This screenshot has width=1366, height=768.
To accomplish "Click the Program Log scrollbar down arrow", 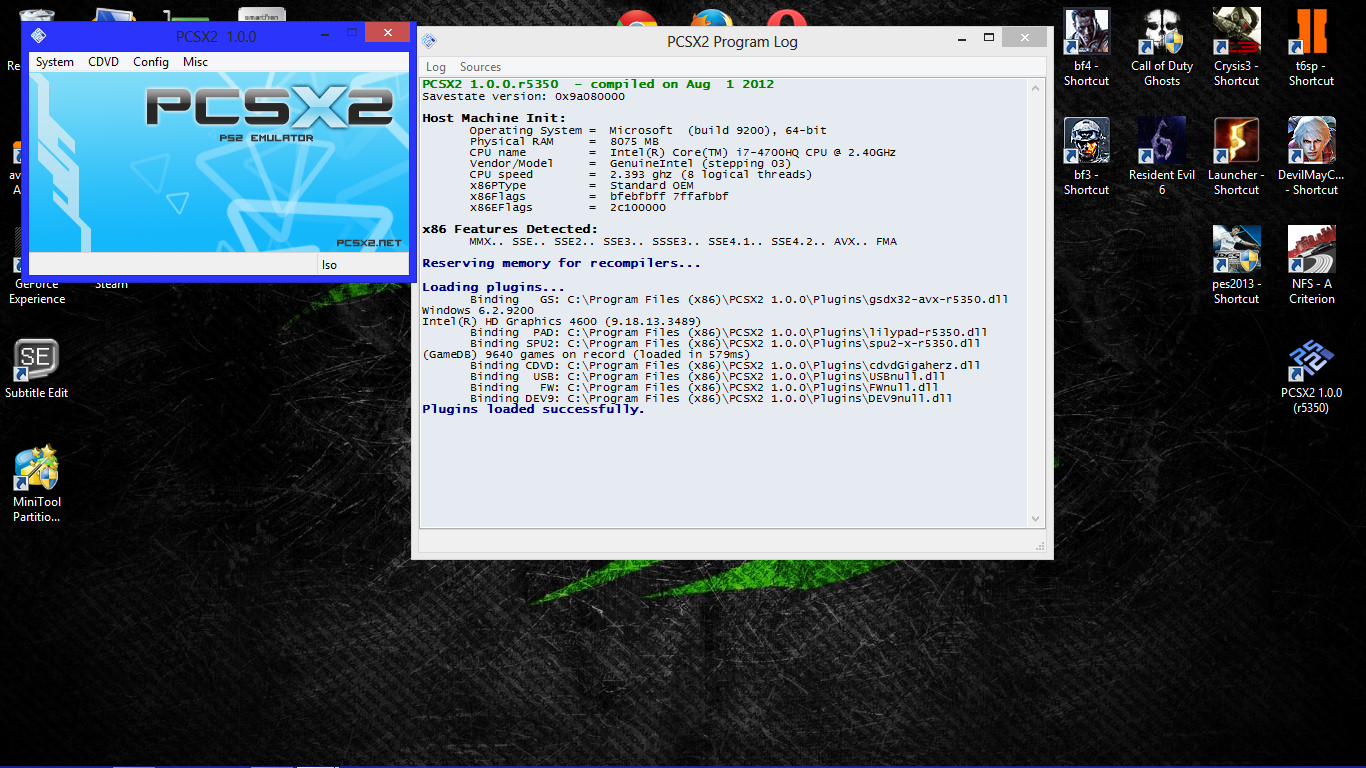I will (x=1035, y=519).
